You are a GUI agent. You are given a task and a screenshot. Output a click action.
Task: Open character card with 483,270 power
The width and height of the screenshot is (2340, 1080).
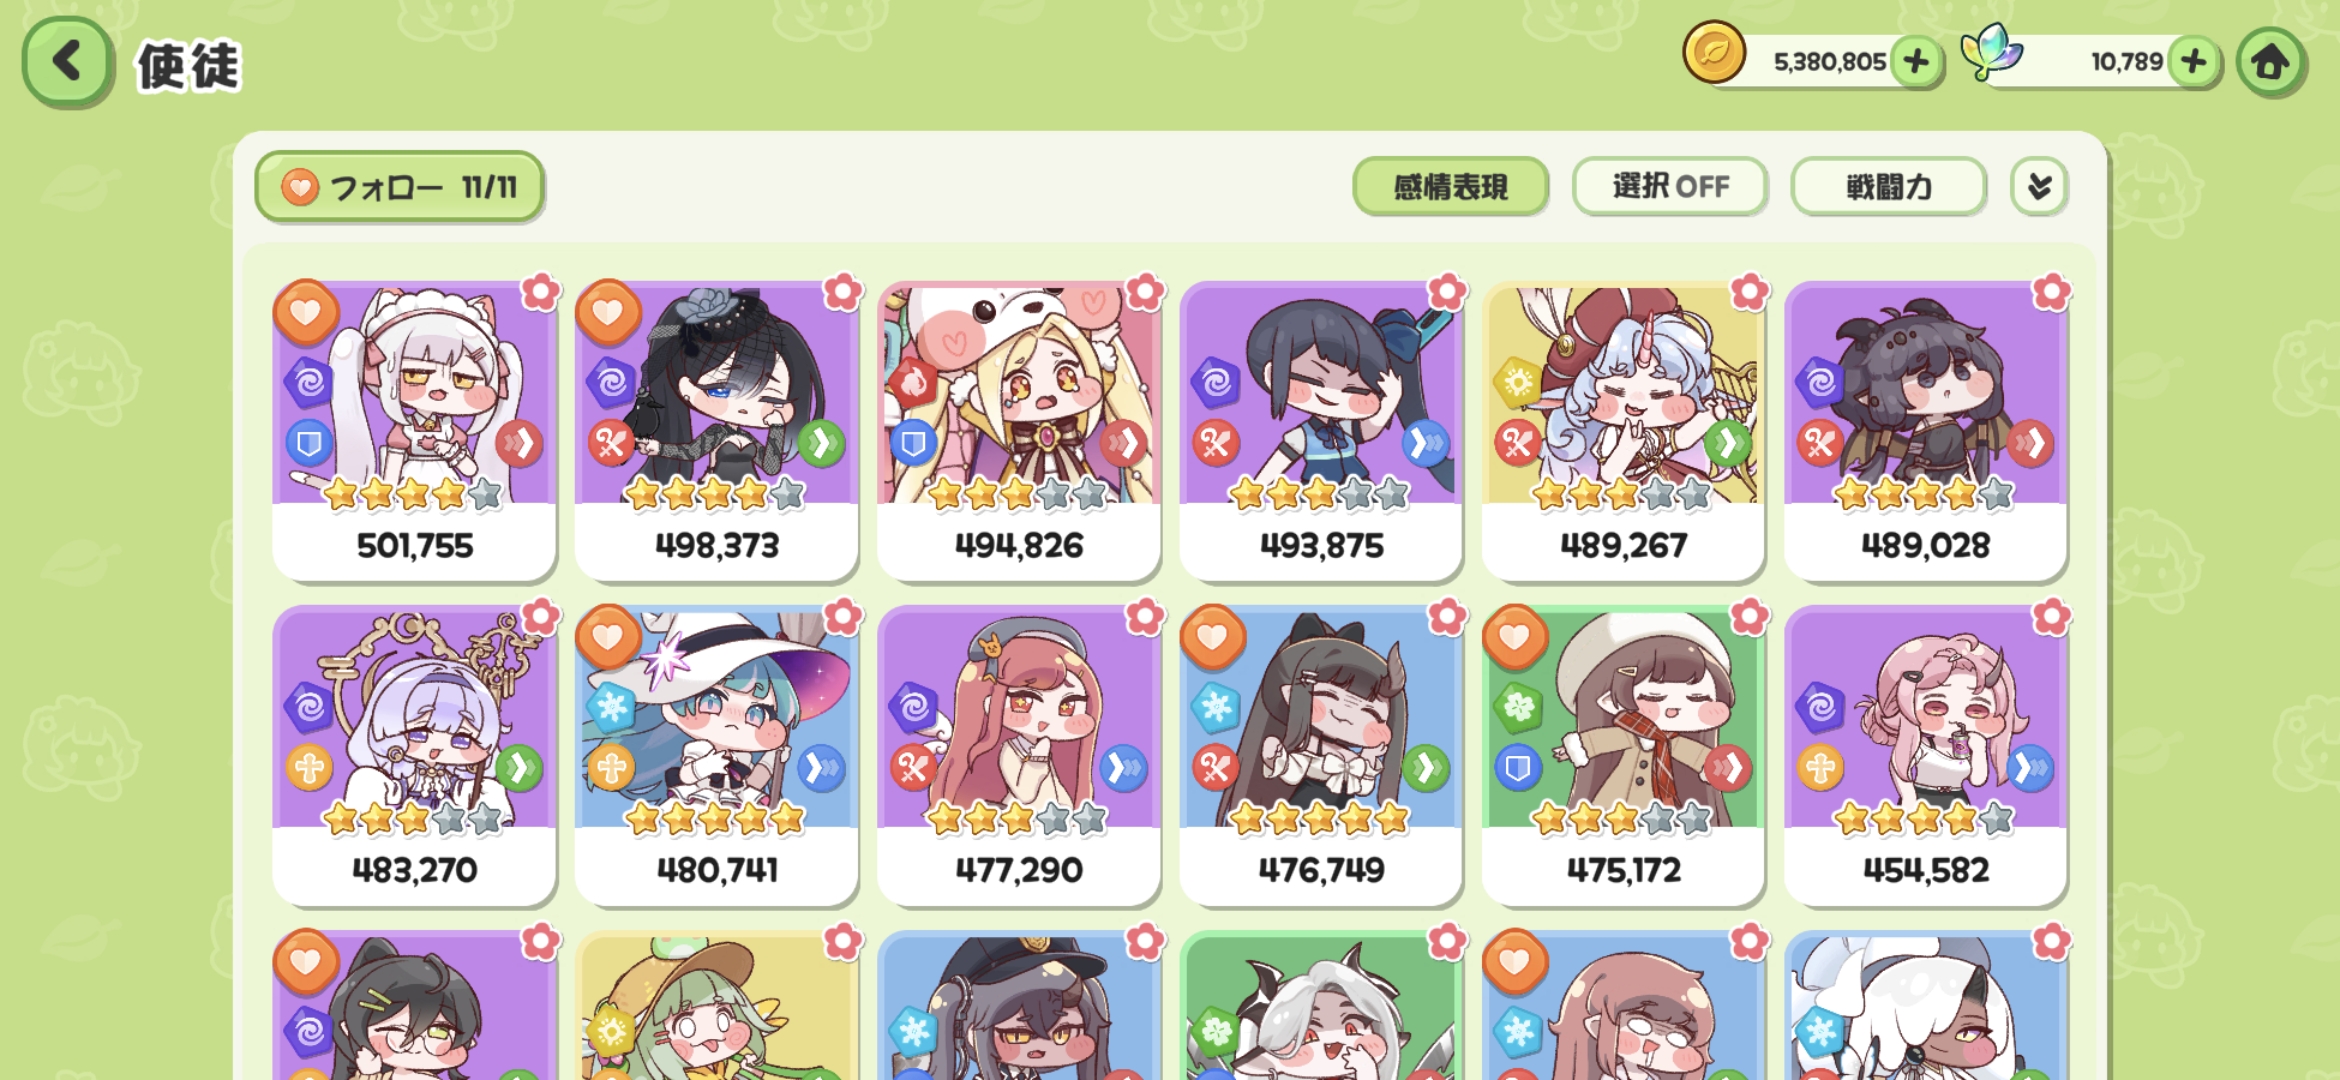[414, 755]
